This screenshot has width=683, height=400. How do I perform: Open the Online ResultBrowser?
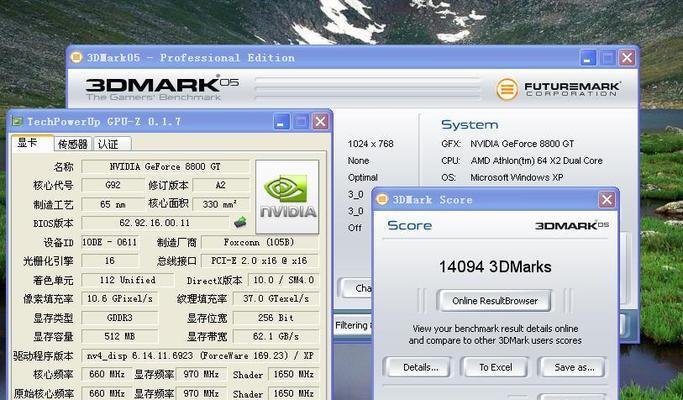point(494,301)
